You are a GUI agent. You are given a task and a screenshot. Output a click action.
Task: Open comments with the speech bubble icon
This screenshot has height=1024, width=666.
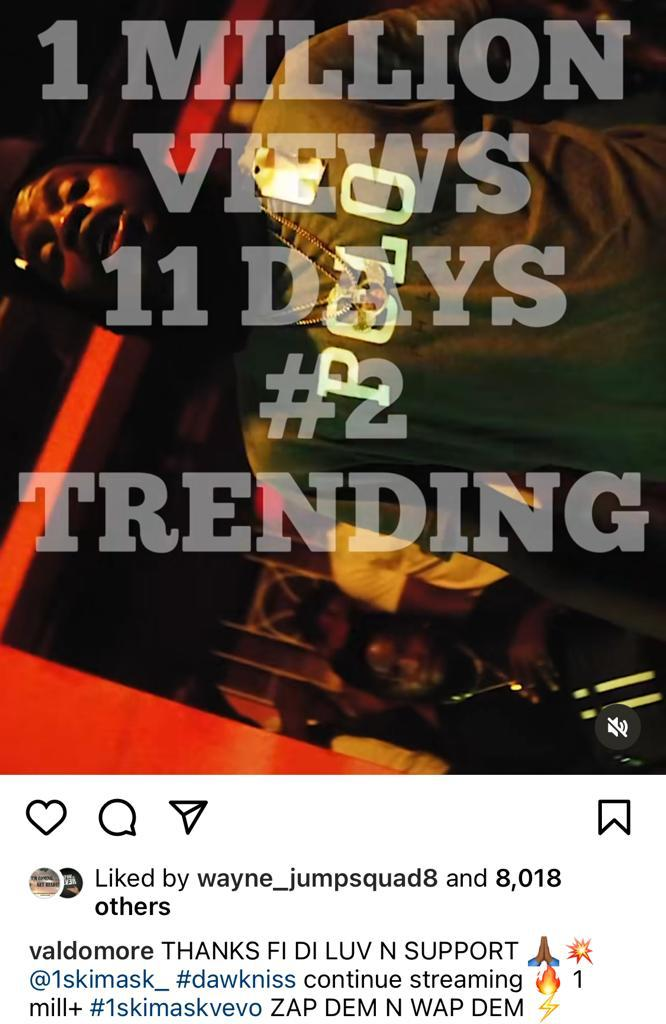coord(118,817)
